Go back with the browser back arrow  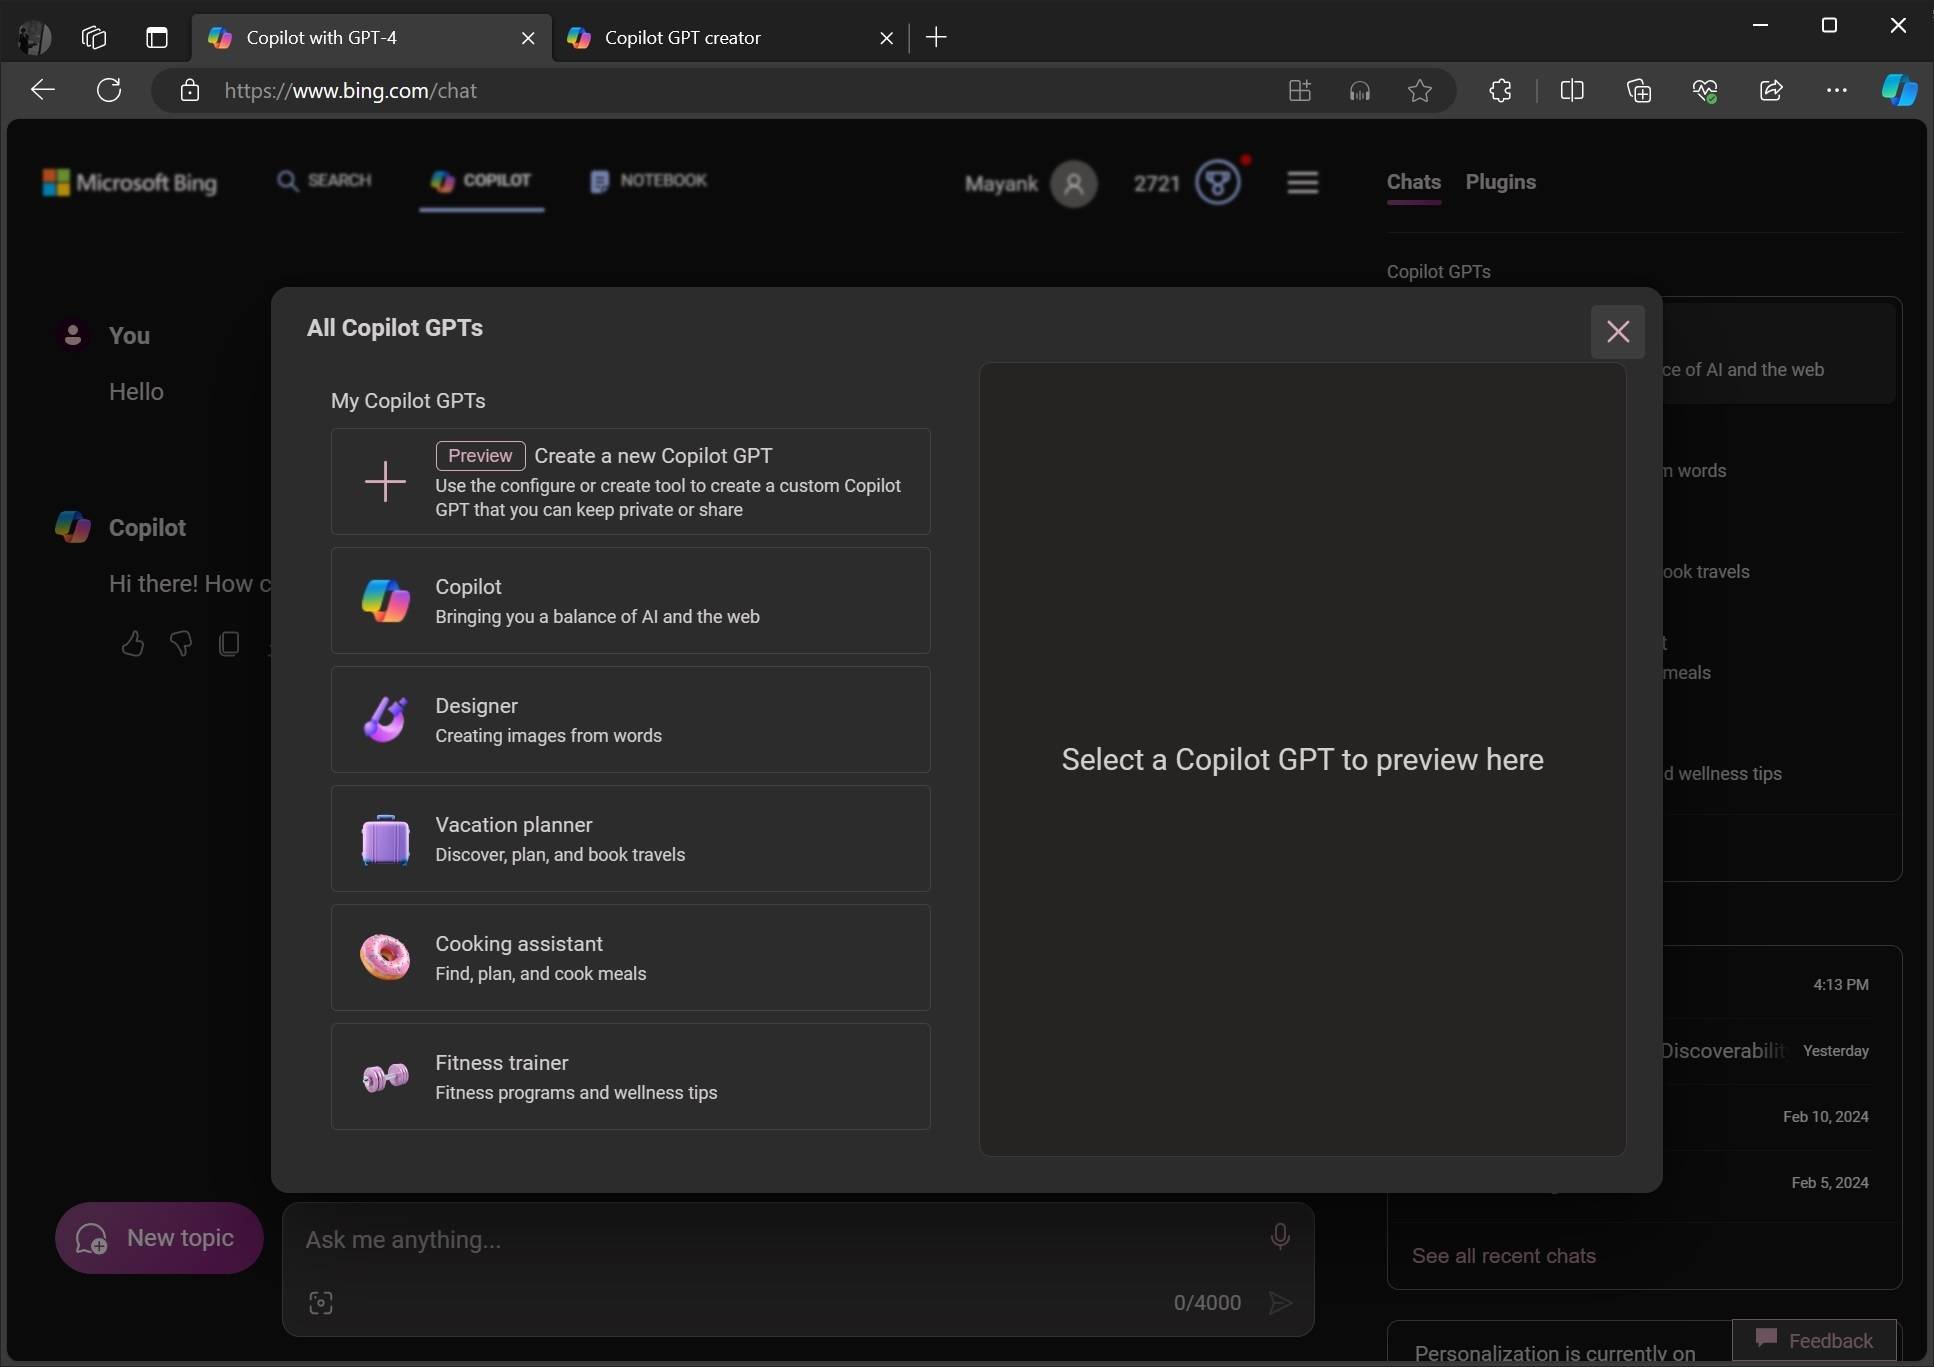43,90
